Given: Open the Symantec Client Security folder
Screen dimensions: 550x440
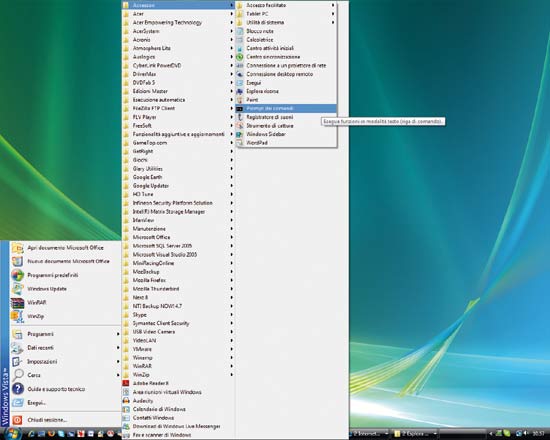Looking at the screenshot, I should (178, 323).
